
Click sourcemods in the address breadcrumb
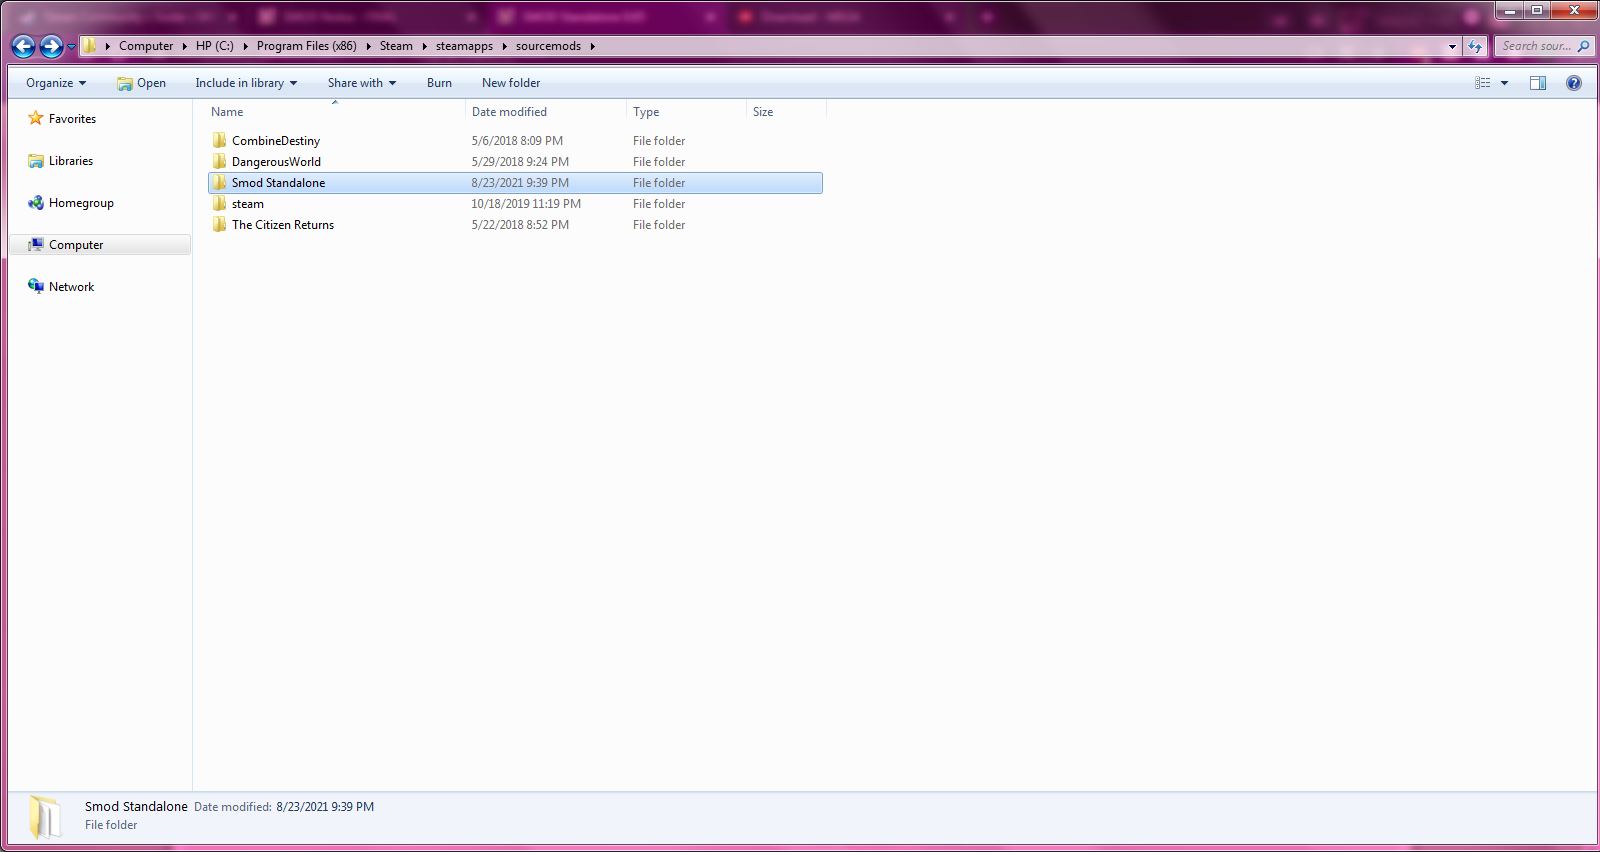[548, 46]
